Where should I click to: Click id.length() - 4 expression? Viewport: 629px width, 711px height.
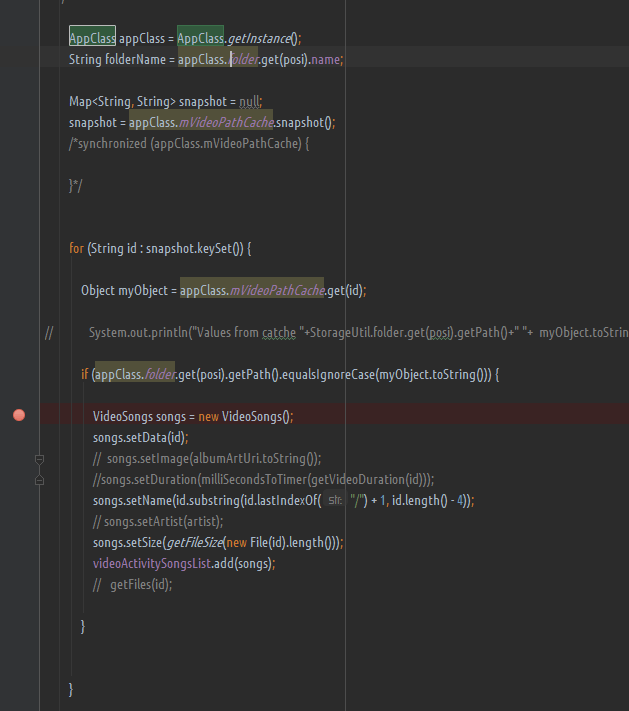428,501
